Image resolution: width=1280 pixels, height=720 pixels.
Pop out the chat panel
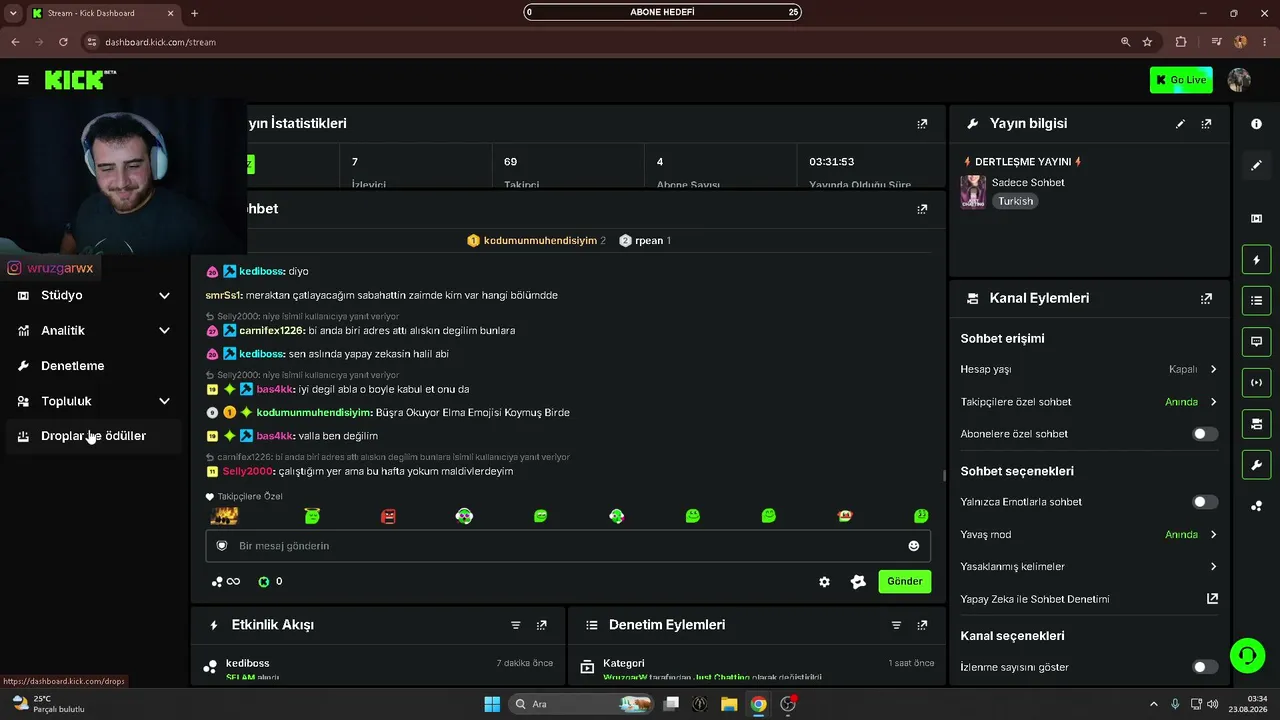point(922,209)
